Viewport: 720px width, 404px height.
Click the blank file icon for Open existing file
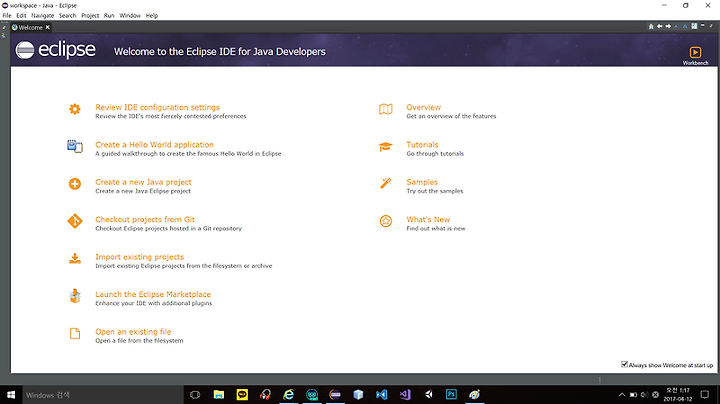74,333
